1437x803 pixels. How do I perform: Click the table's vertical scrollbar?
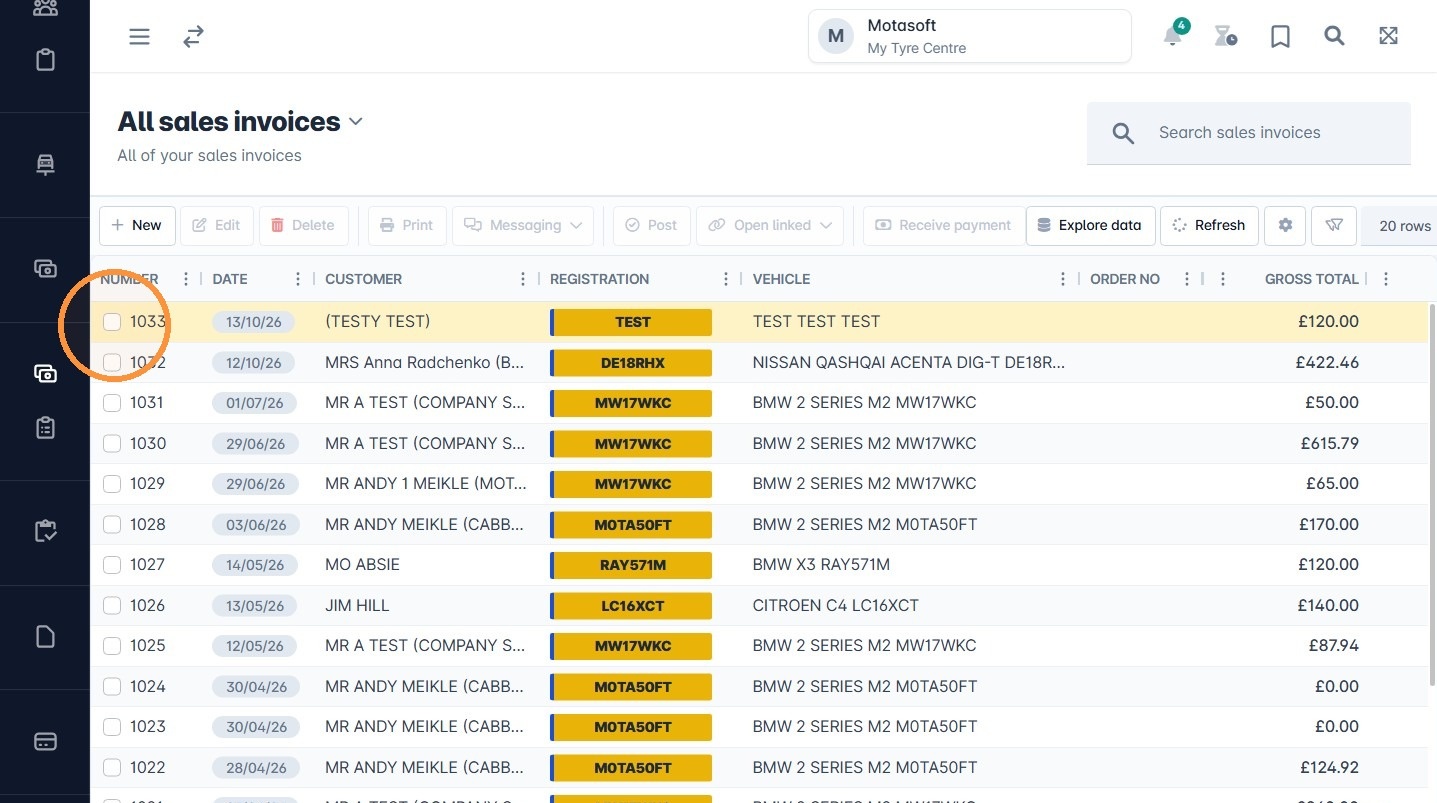(1432, 495)
